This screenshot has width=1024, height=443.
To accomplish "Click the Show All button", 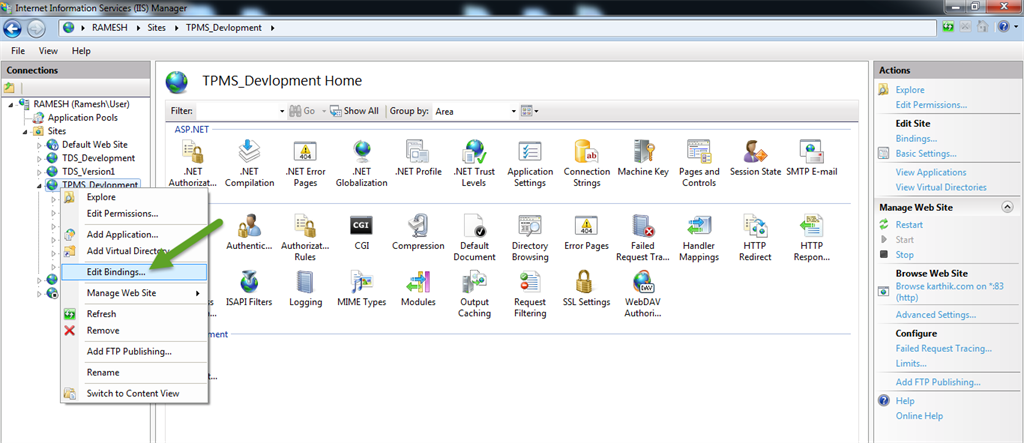I will (x=355, y=111).
